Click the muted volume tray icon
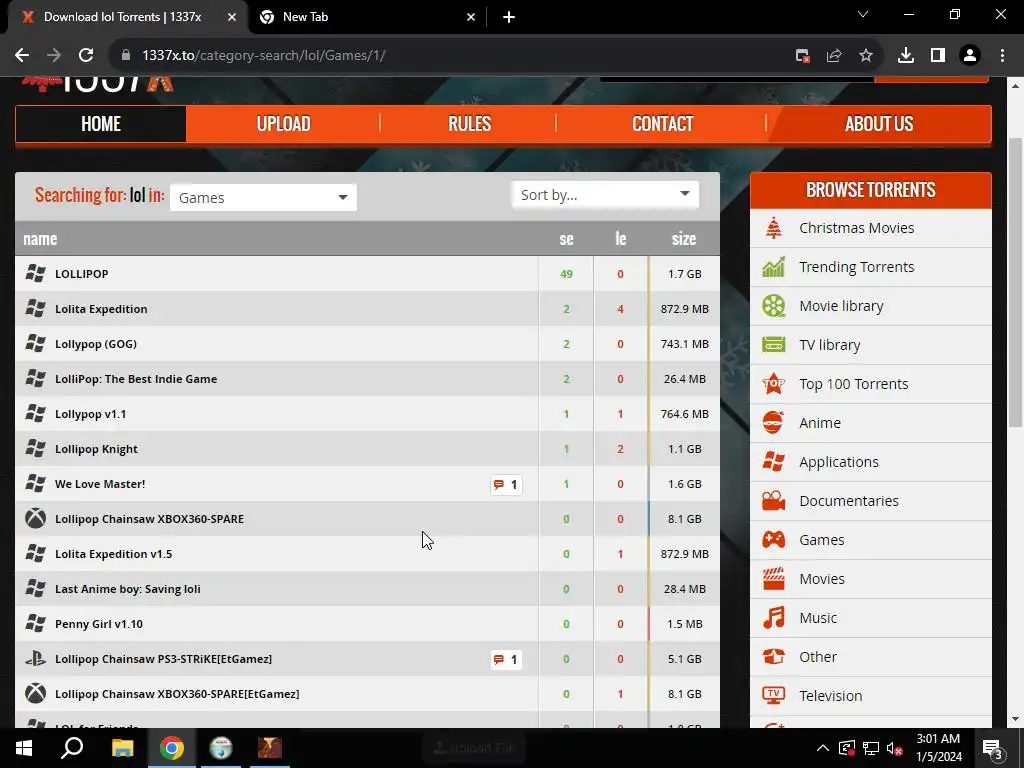This screenshot has width=1024, height=768. (894, 748)
